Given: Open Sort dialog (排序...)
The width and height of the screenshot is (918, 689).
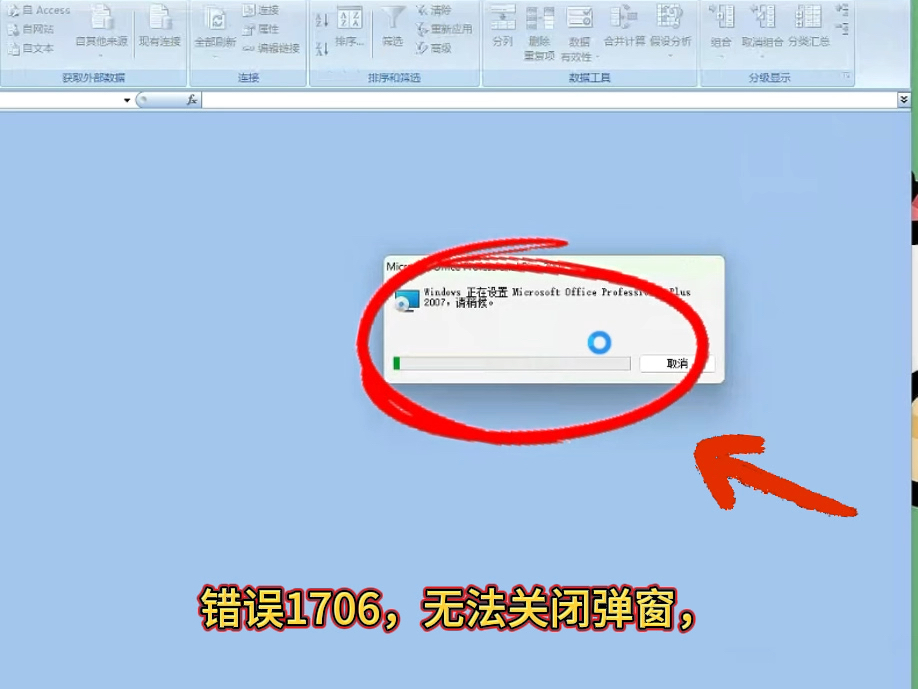Looking at the screenshot, I should (350, 26).
